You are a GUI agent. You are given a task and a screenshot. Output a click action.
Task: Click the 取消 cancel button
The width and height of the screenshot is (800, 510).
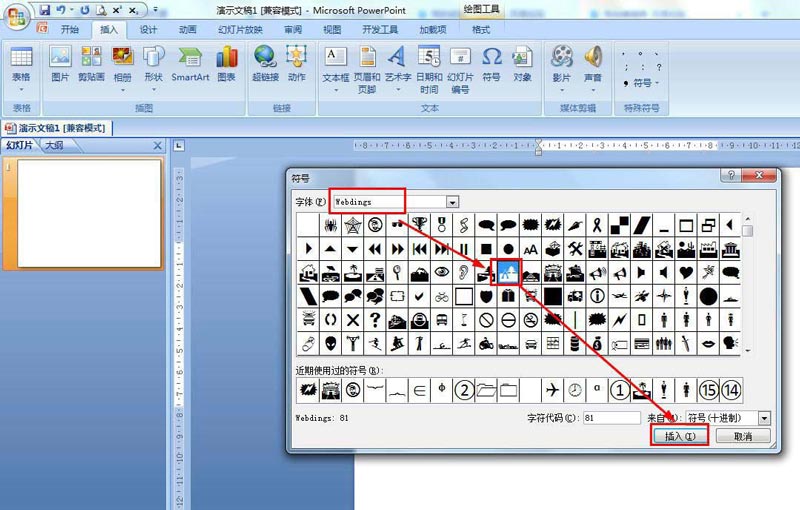pos(743,436)
